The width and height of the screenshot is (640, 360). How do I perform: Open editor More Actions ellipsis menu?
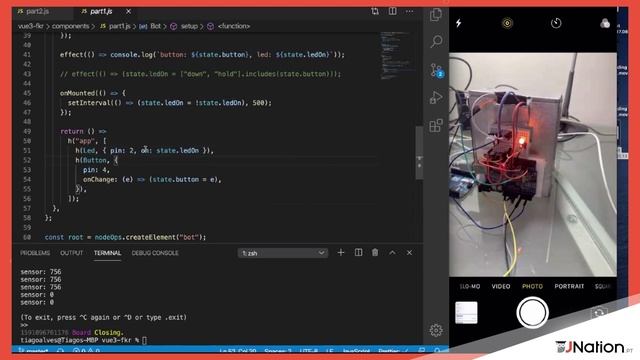[409, 11]
